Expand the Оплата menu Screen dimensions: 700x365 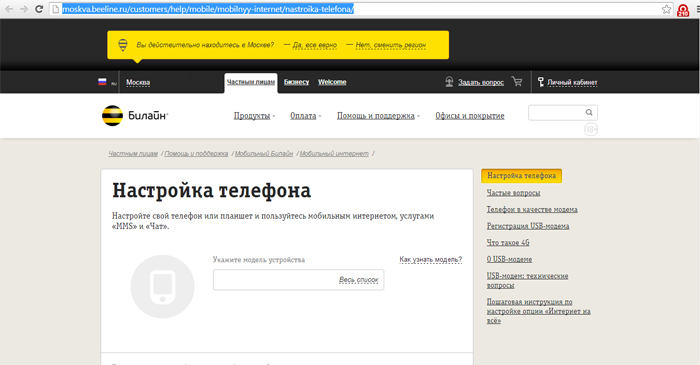[x=303, y=116]
